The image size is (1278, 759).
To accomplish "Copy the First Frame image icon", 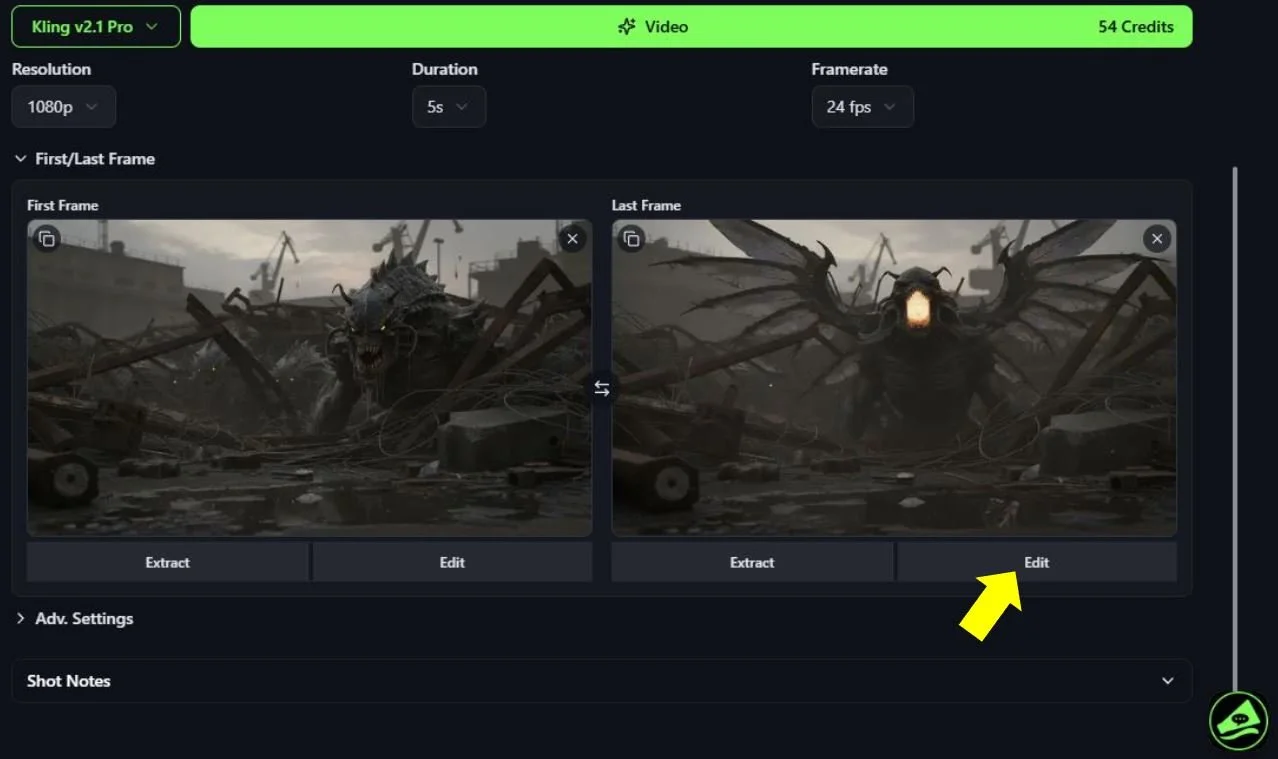I will click(47, 239).
